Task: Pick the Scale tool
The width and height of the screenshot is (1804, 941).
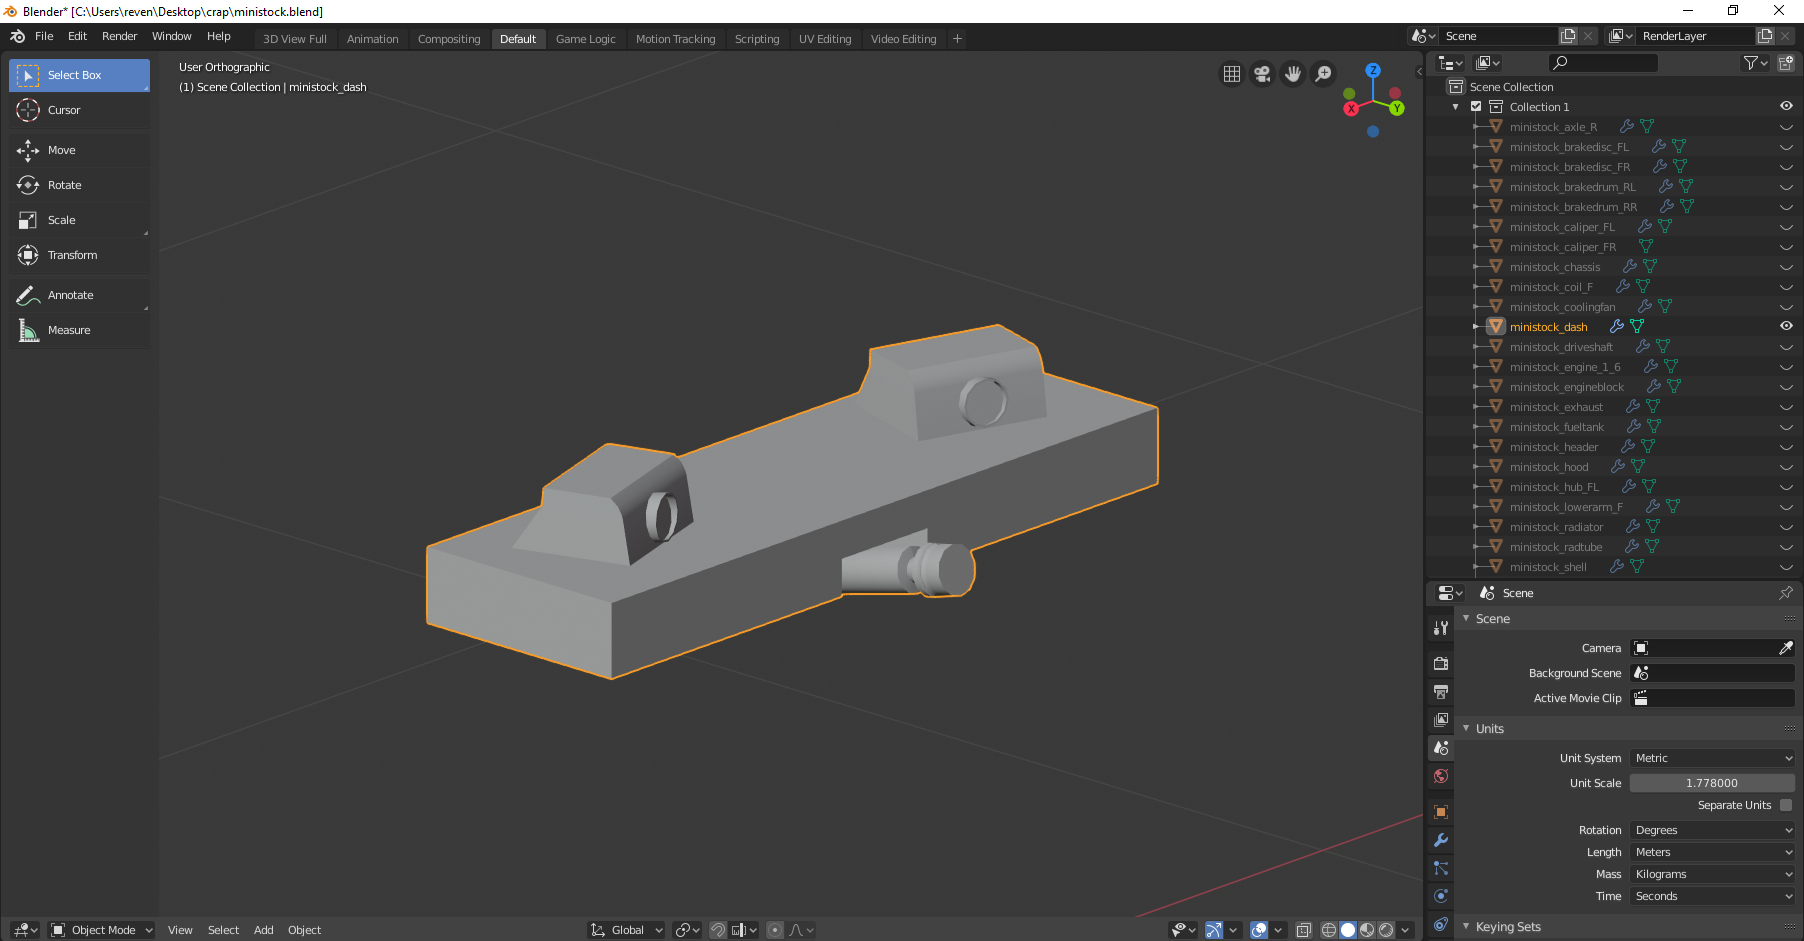Action: (x=61, y=220)
